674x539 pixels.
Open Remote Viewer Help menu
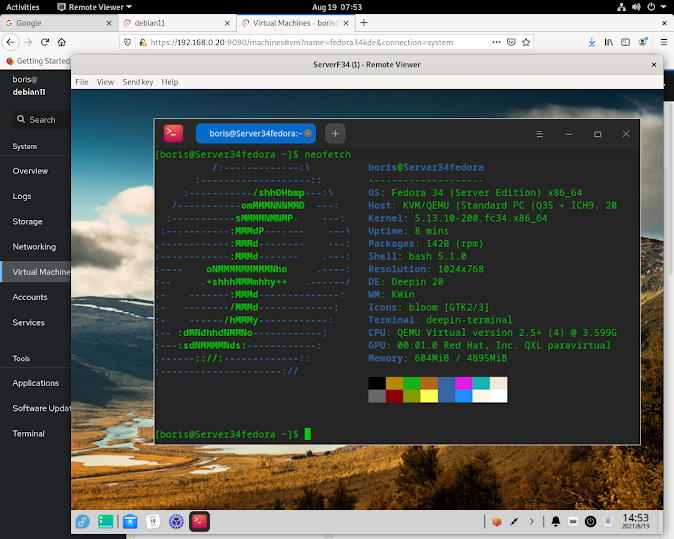(x=170, y=82)
